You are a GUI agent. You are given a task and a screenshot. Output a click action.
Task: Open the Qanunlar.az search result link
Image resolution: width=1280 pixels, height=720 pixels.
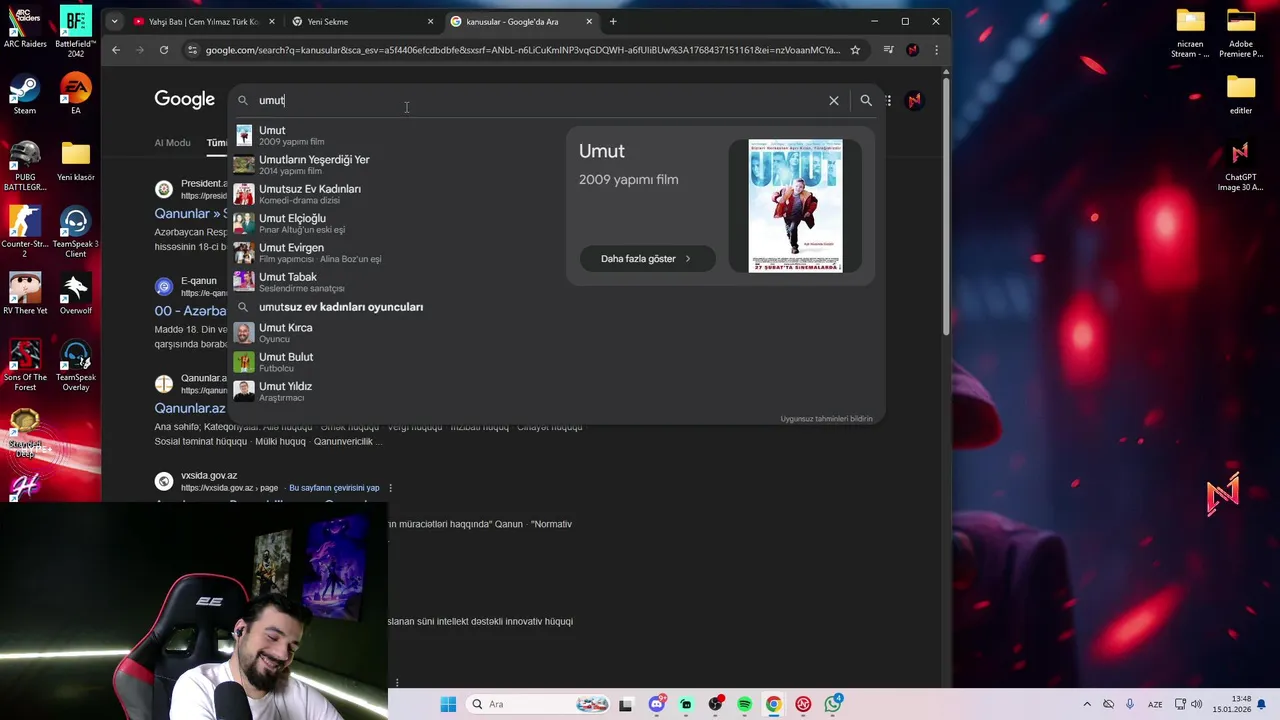pyautogui.click(x=190, y=408)
